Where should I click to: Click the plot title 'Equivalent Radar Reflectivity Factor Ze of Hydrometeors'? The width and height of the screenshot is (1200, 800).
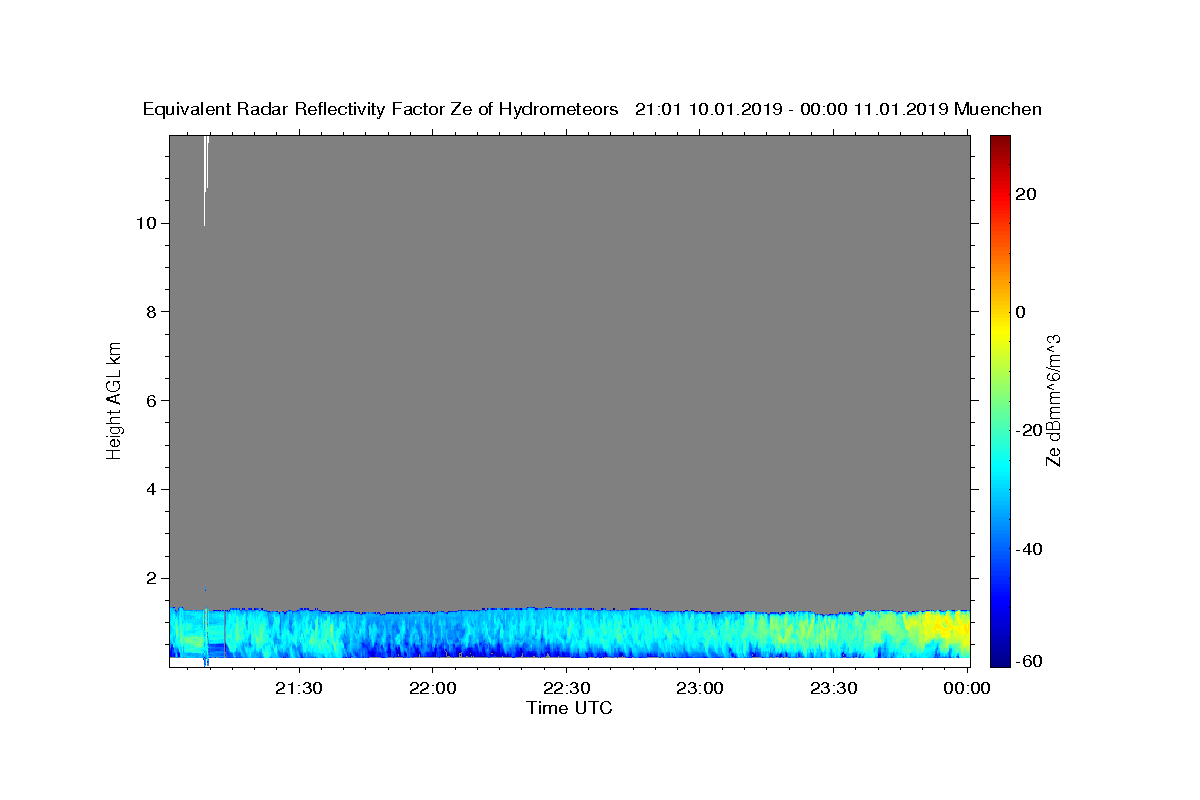pyautogui.click(x=381, y=109)
